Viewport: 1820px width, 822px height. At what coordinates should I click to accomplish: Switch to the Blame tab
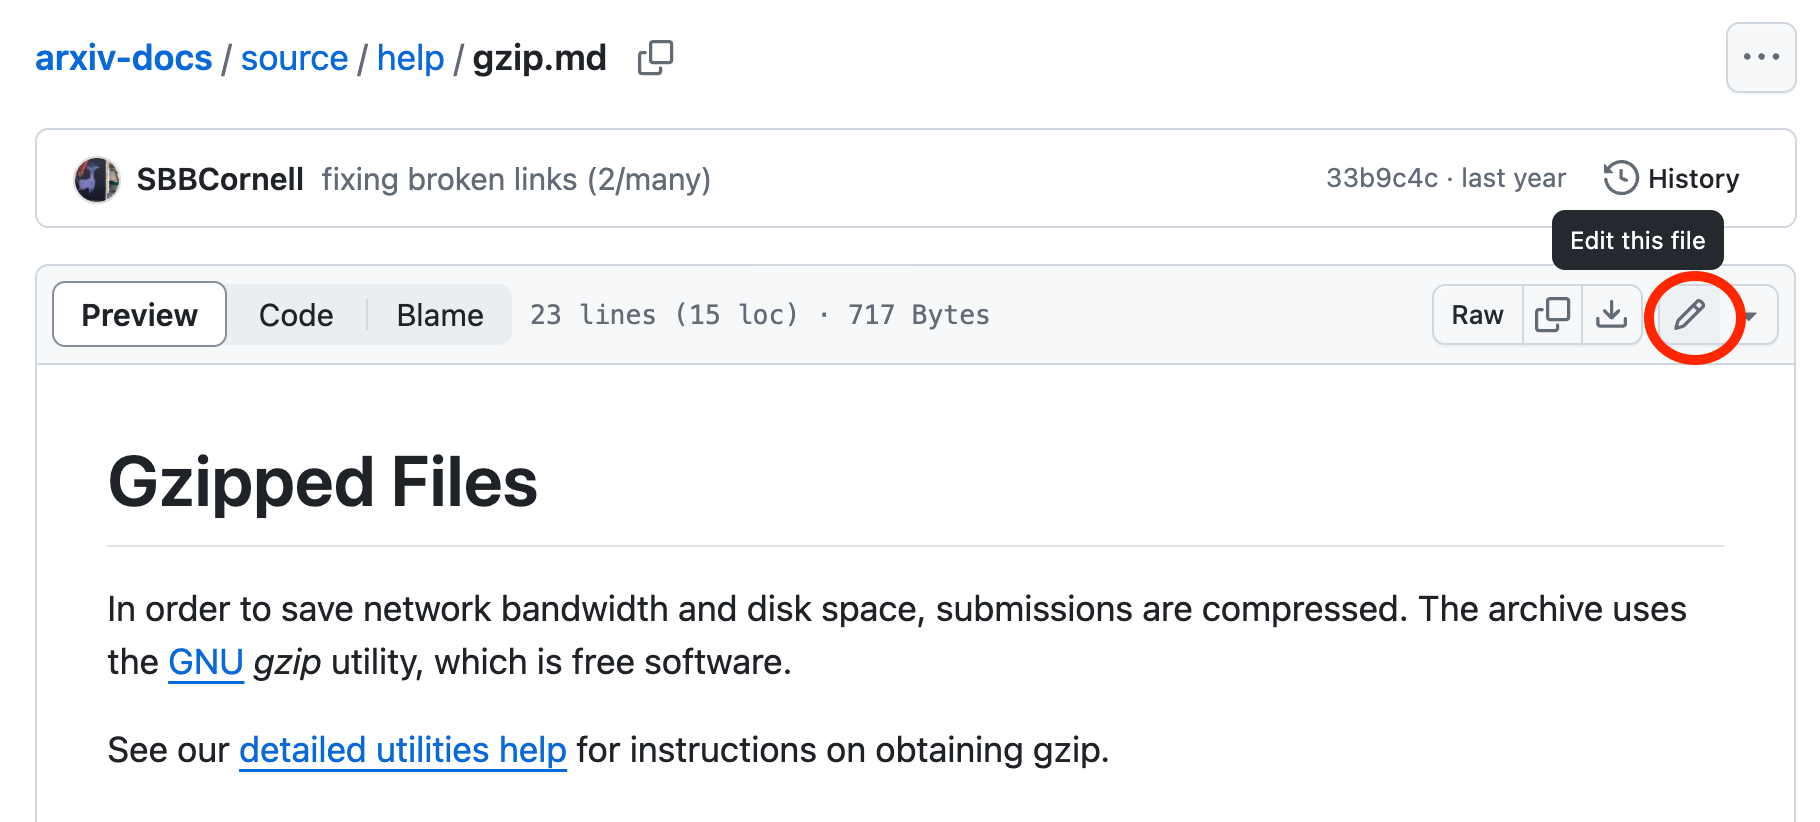coord(439,314)
